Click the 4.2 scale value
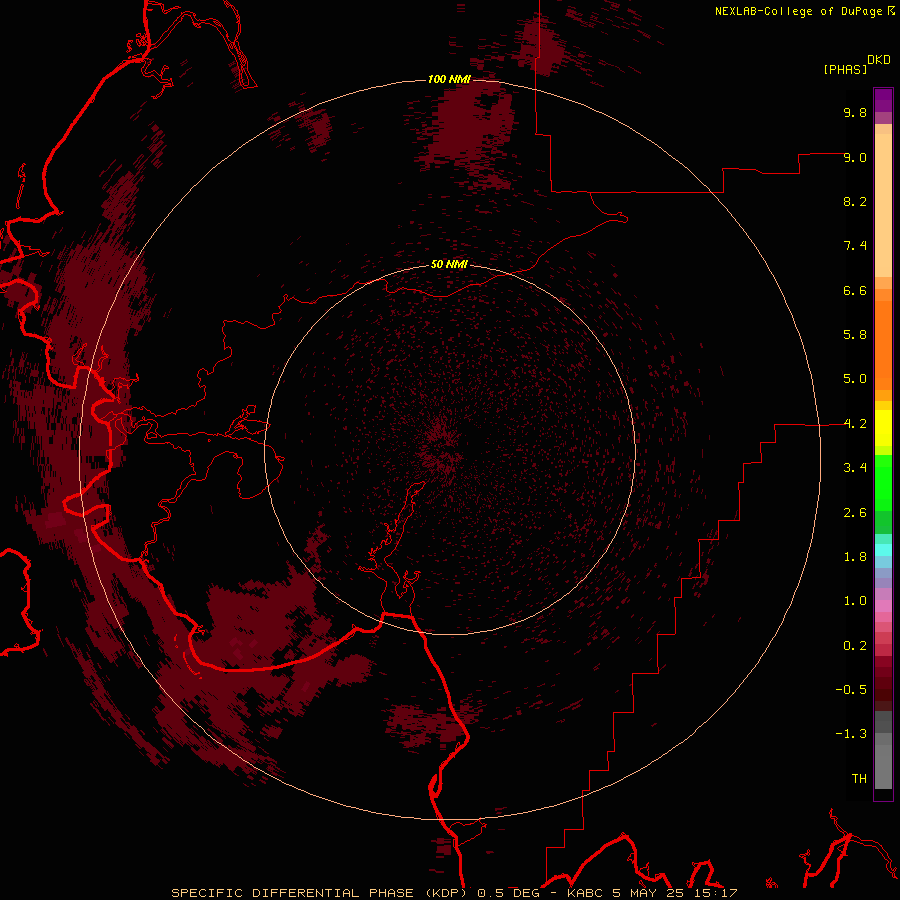The image size is (900, 900). tap(855, 424)
